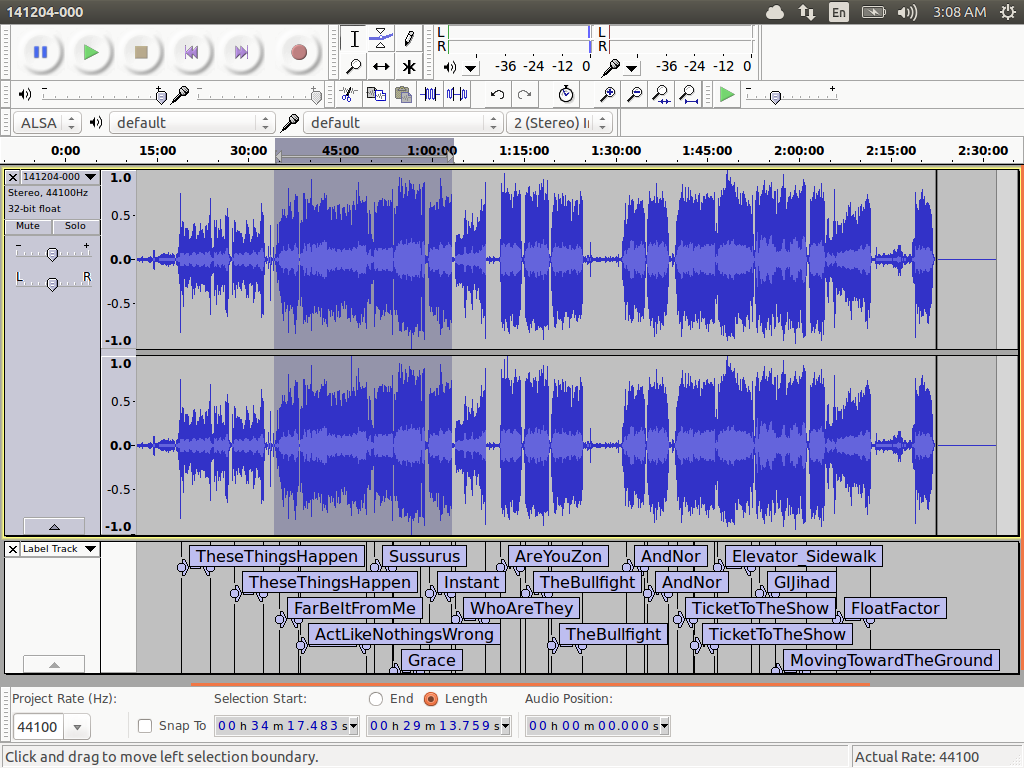Click the MovingTowardTheGround label
1024x768 pixels.
click(x=890, y=660)
